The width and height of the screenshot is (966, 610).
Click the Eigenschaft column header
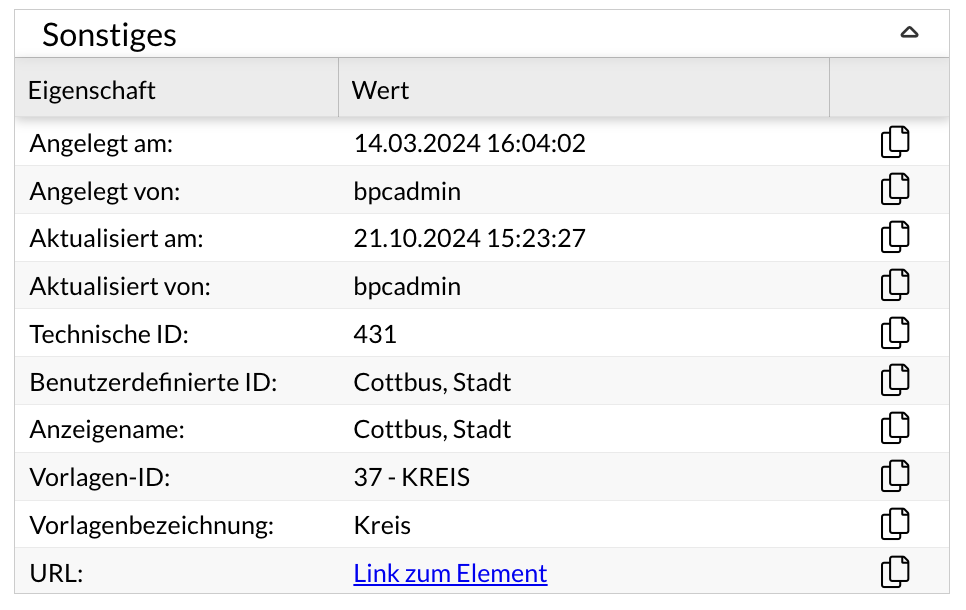coord(92,90)
